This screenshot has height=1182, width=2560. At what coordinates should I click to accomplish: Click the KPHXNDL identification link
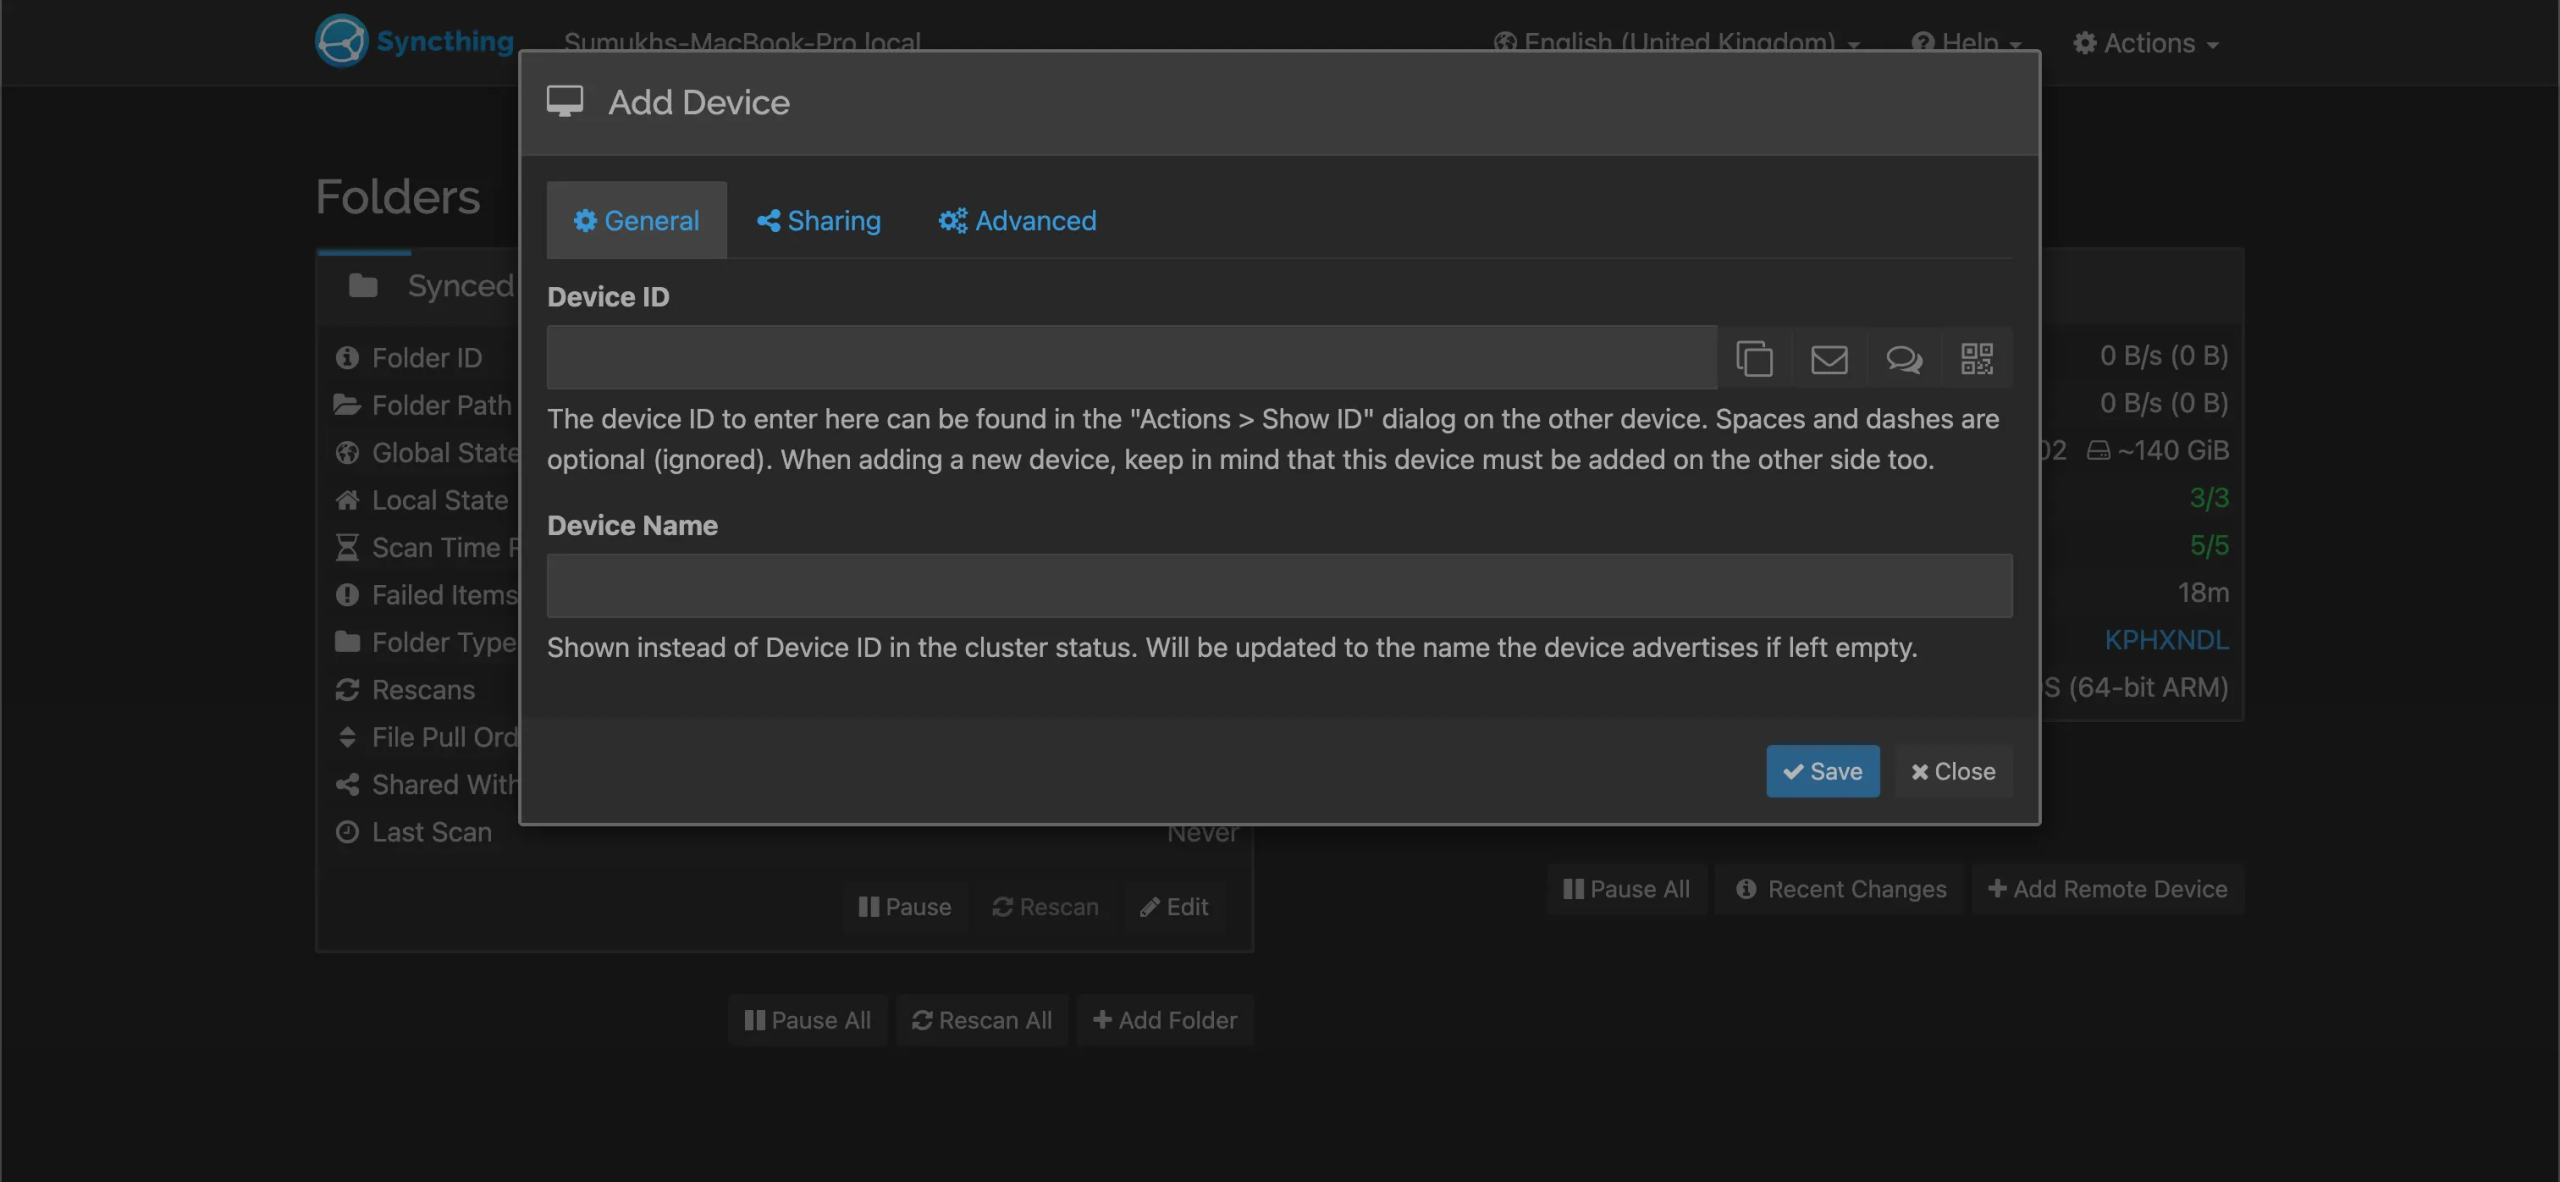pyautogui.click(x=2166, y=640)
